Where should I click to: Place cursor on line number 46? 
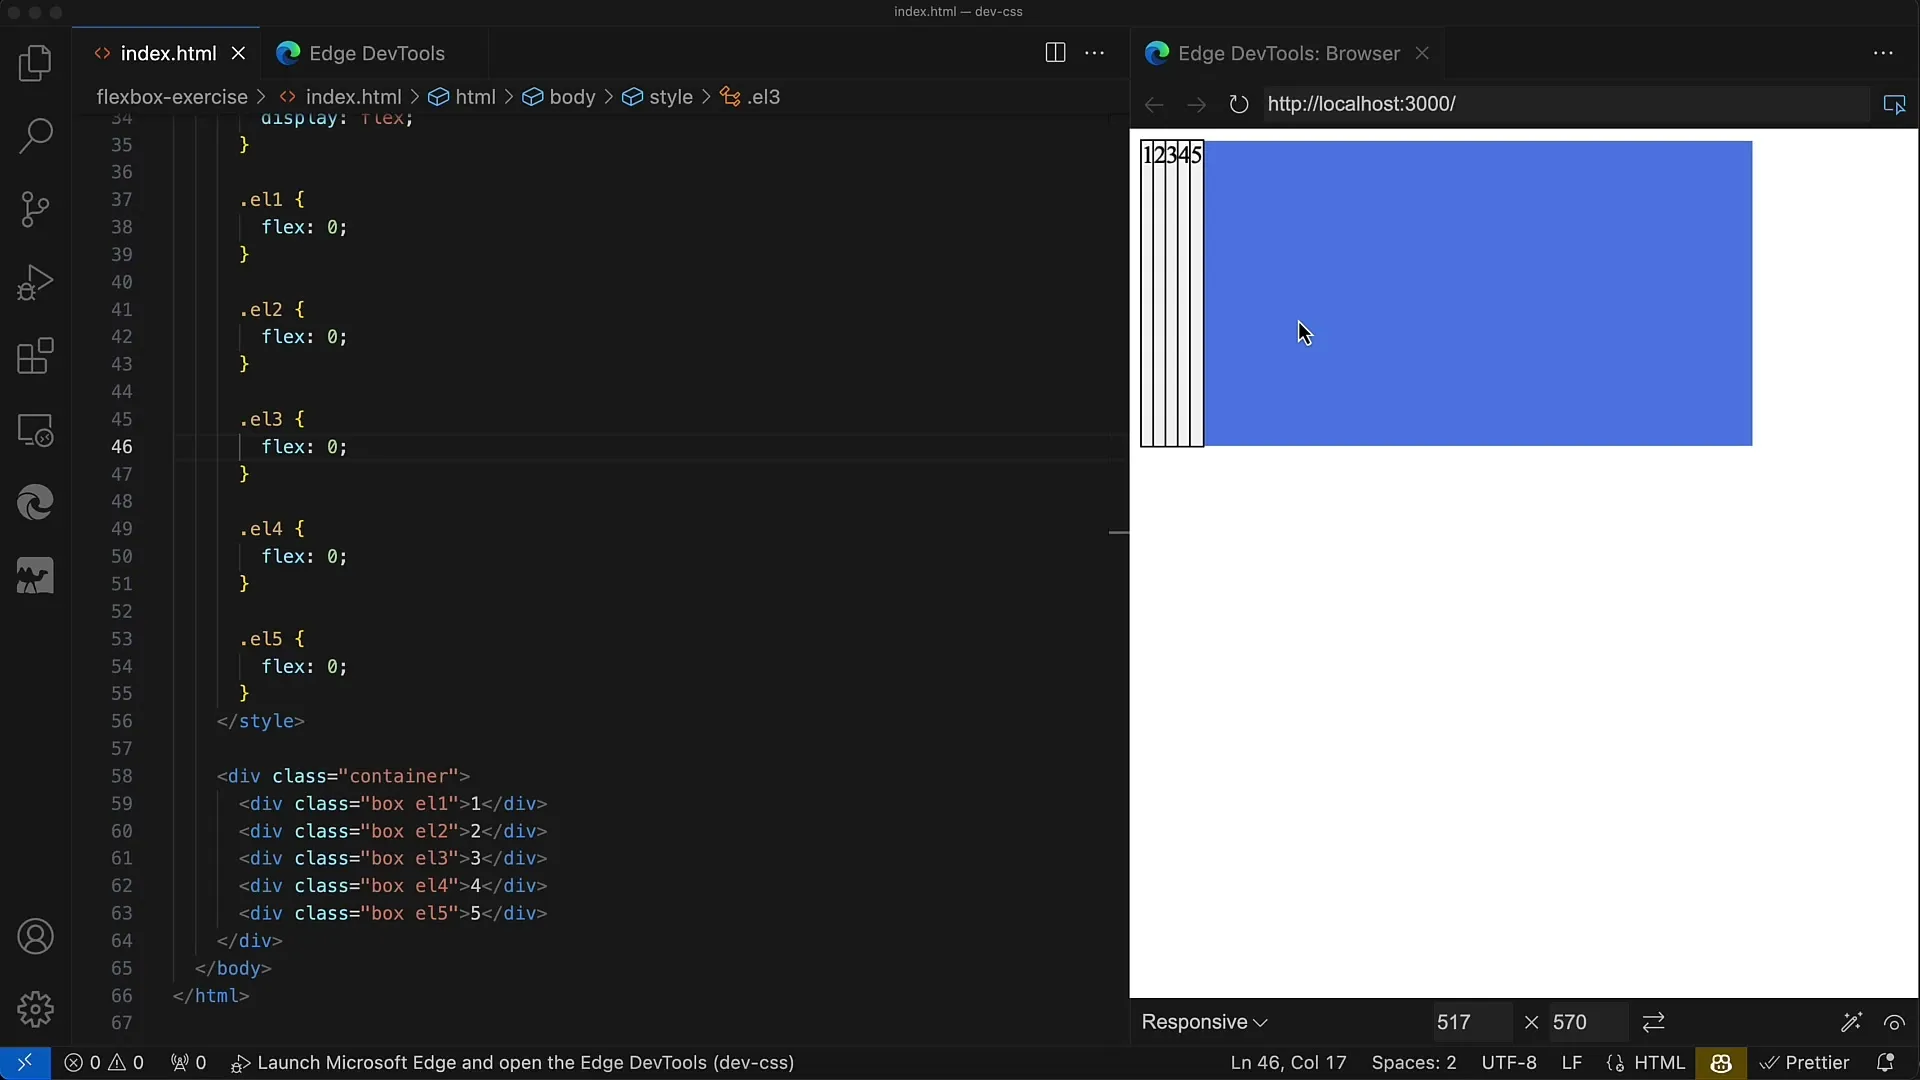(x=121, y=447)
